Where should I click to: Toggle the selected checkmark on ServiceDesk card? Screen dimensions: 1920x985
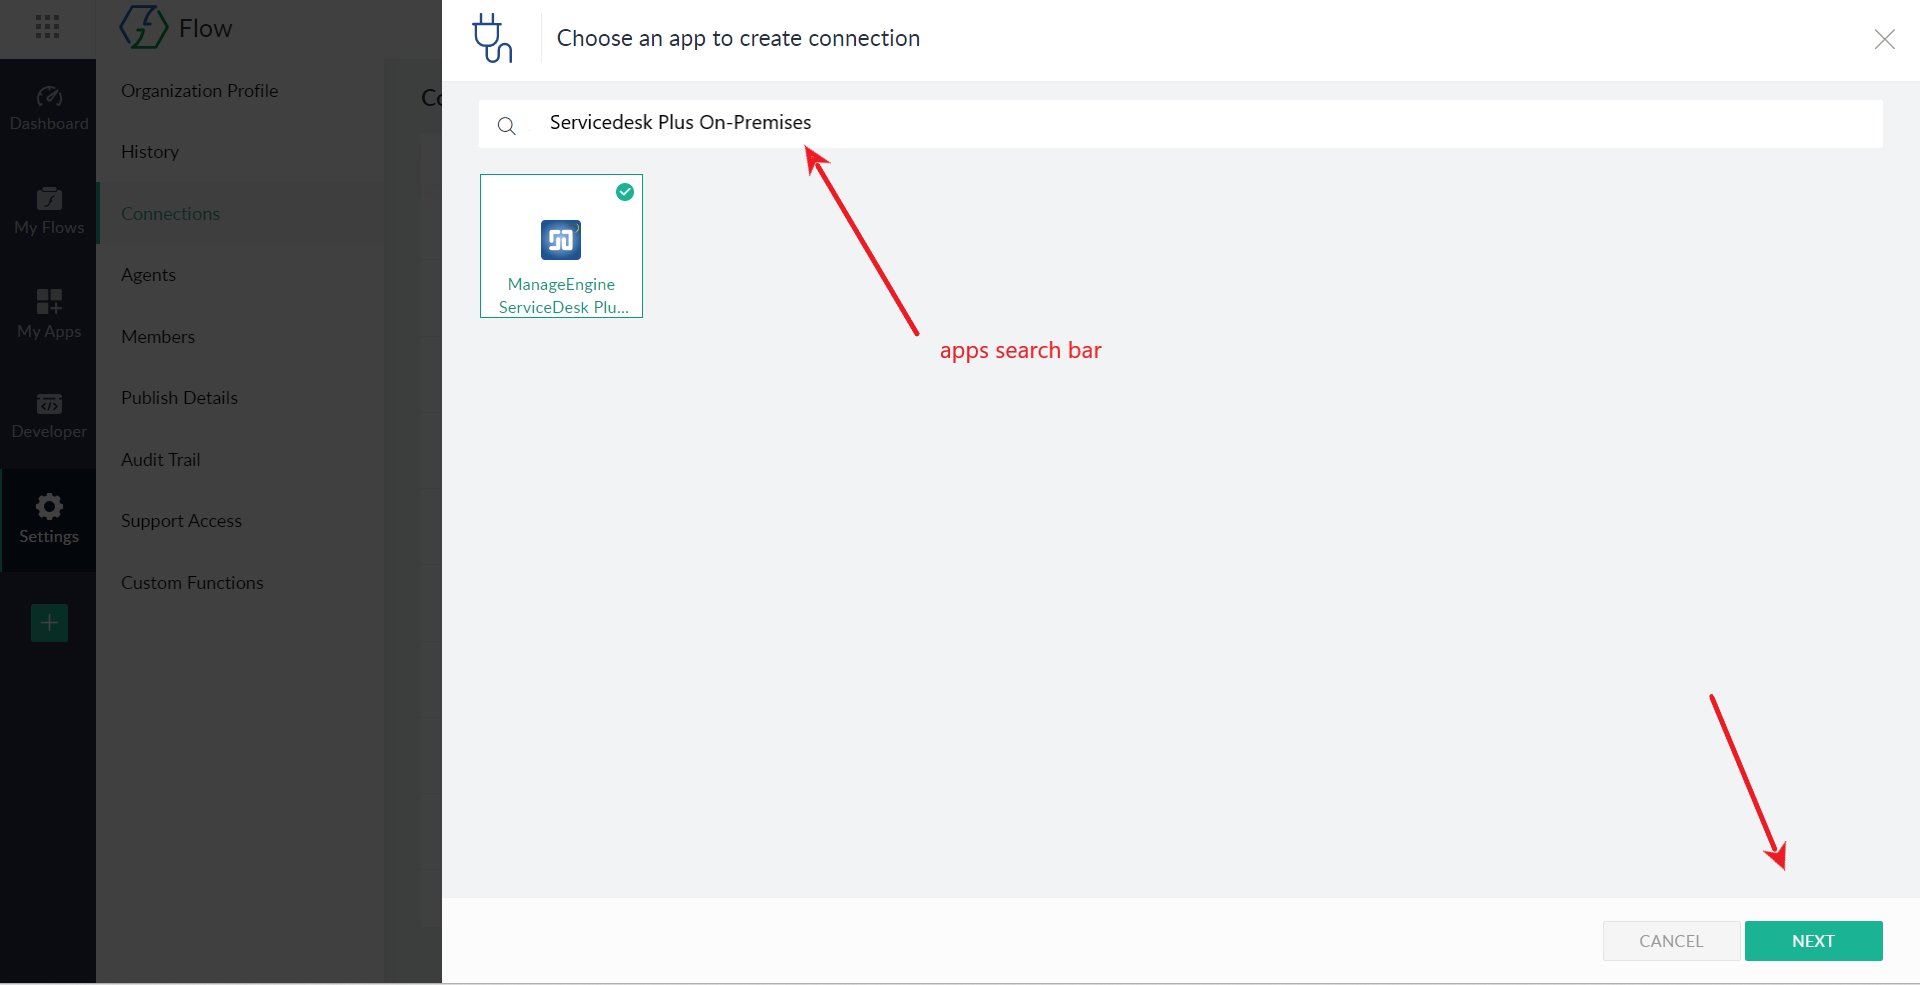625,192
